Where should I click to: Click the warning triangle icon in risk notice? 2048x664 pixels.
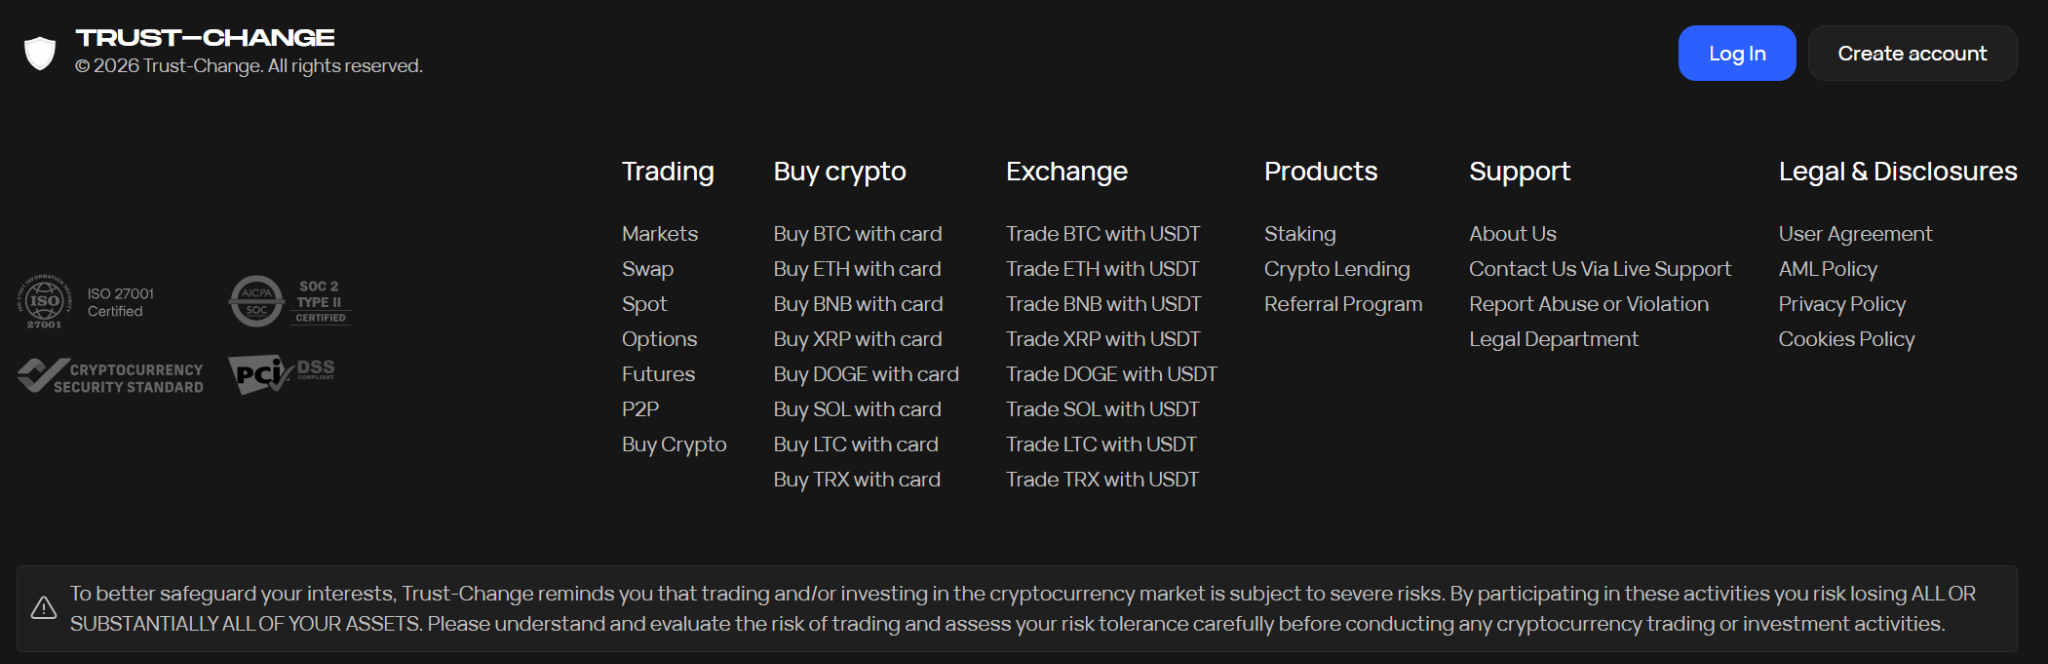coord(44,608)
